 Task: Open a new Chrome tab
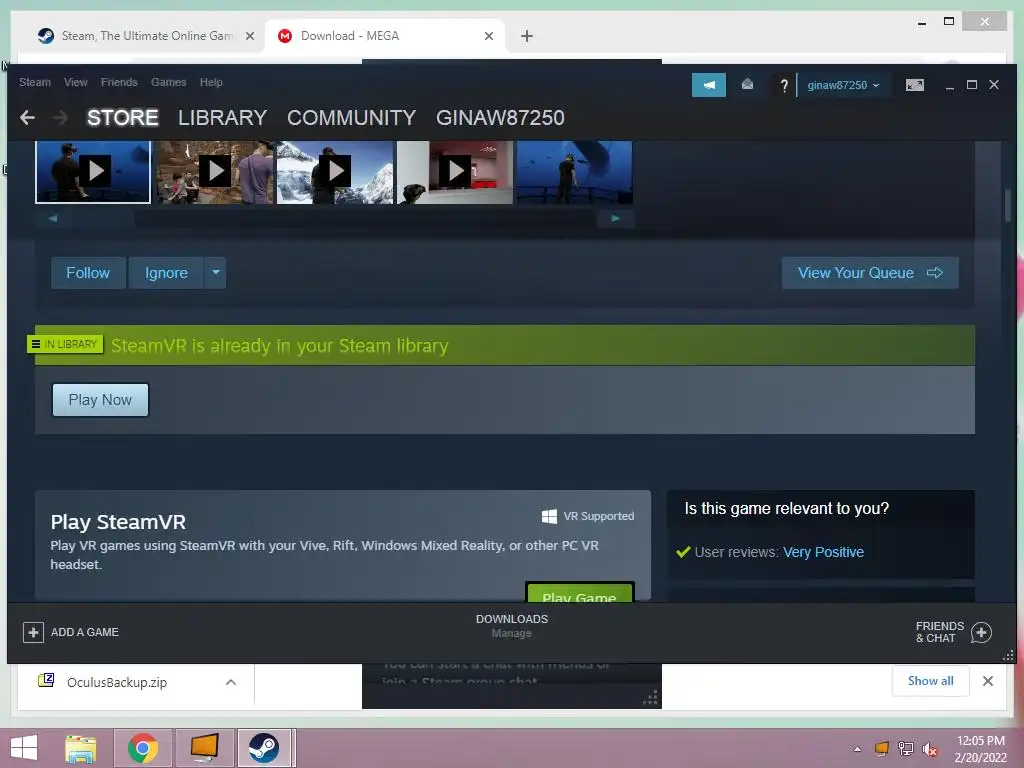[x=527, y=36]
